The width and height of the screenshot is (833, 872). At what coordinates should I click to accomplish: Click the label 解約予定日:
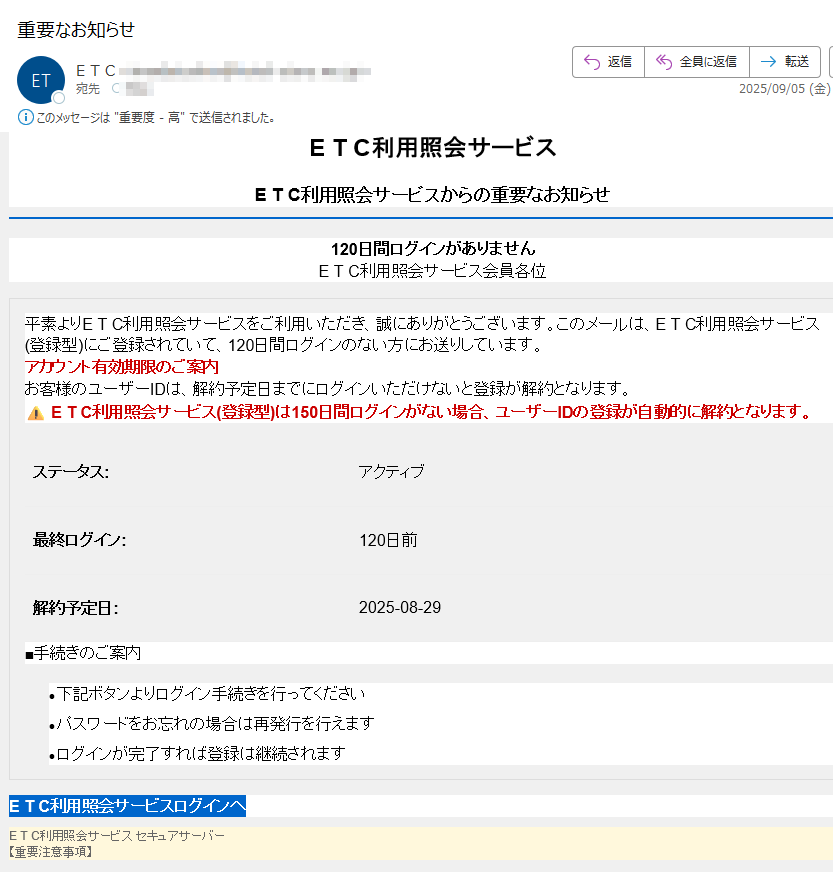(76, 608)
